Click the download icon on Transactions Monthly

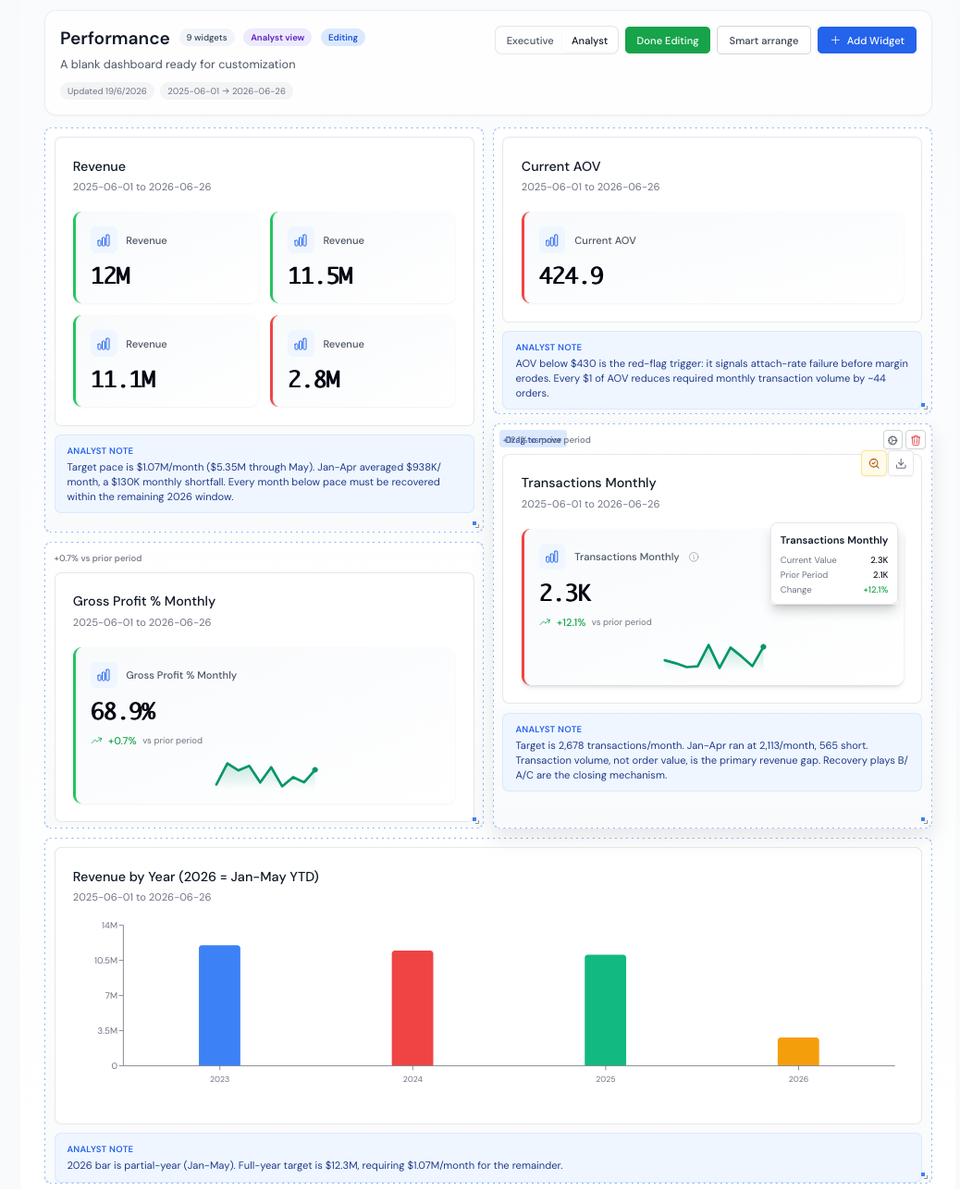point(901,463)
